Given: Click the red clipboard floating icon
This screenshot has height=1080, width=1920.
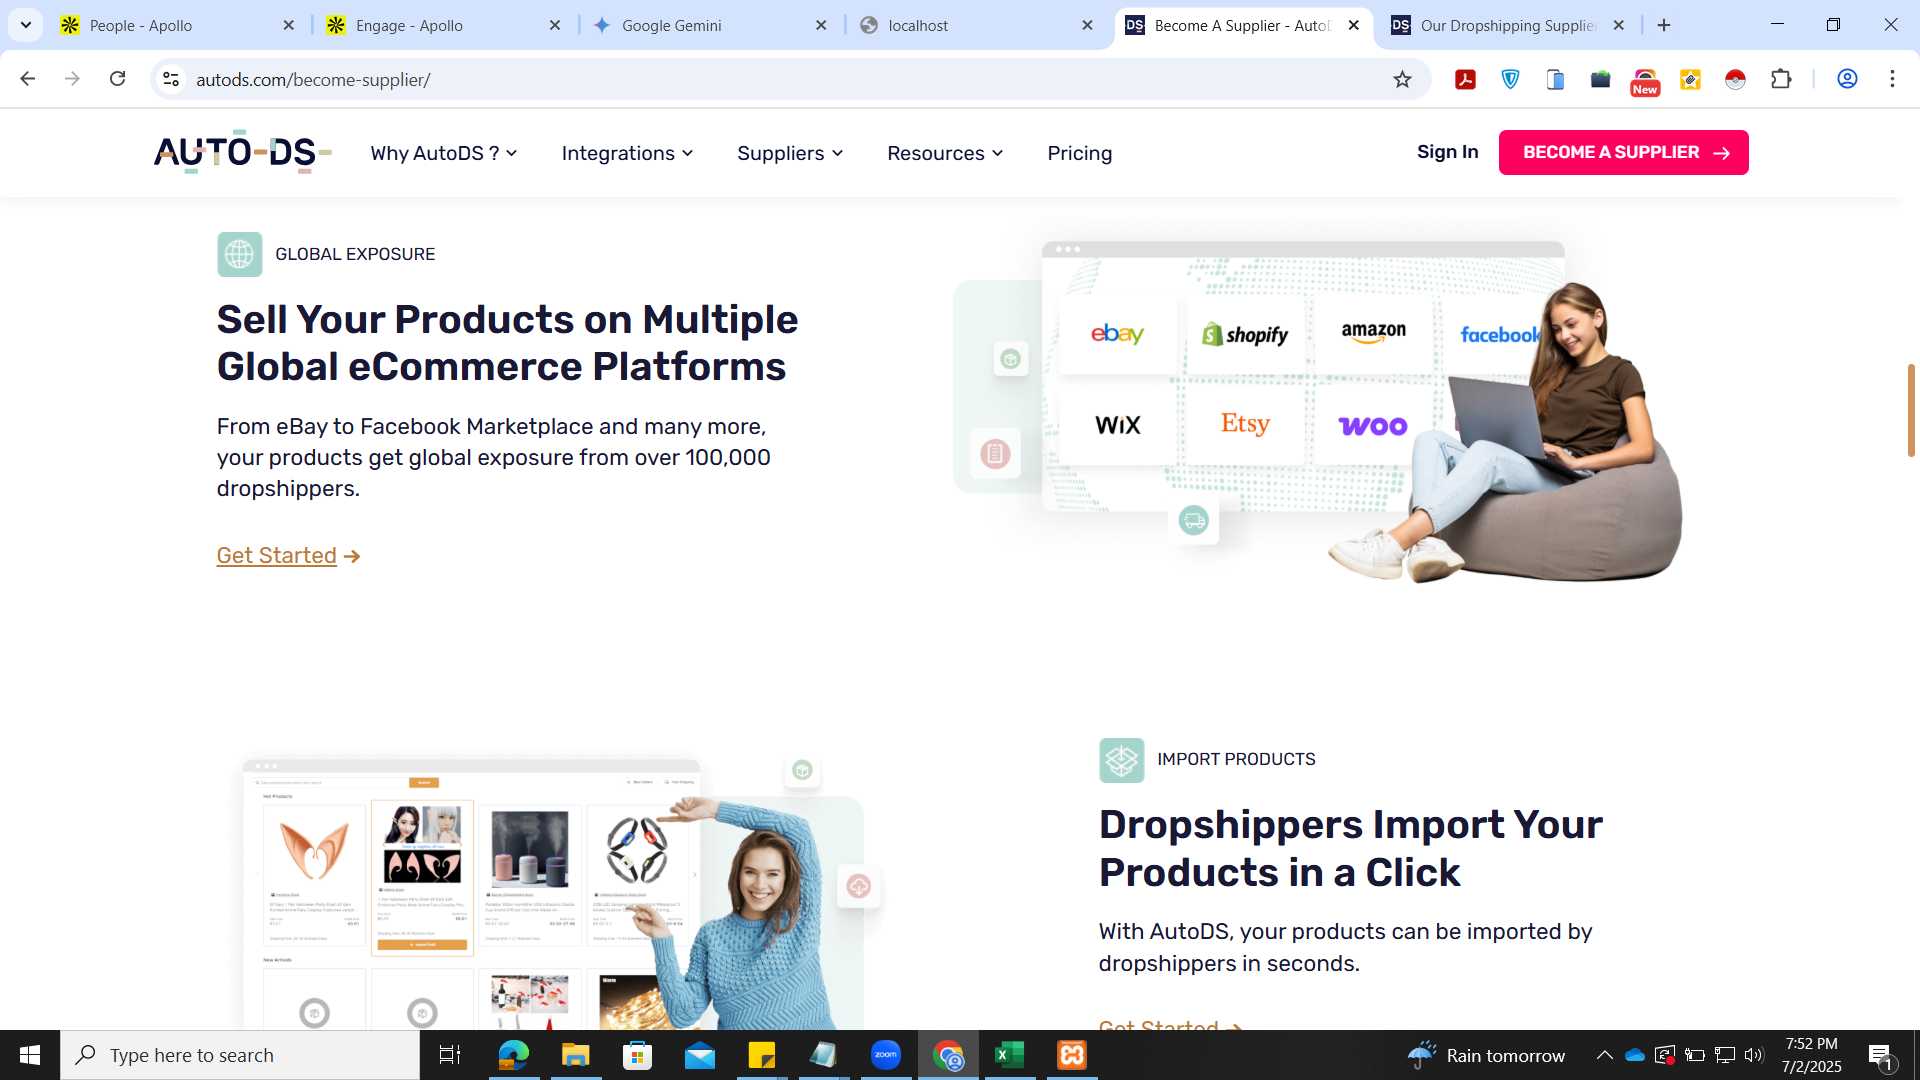Looking at the screenshot, I should pos(995,454).
